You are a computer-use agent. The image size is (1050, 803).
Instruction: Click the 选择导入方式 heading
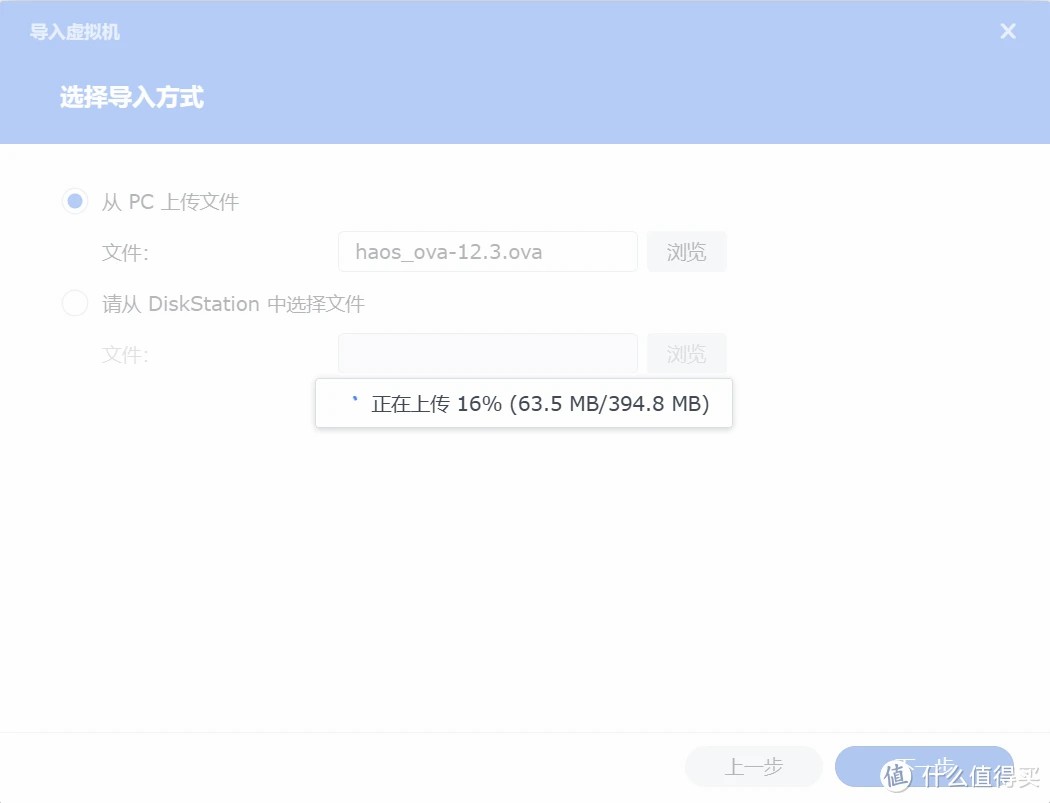pos(132,97)
